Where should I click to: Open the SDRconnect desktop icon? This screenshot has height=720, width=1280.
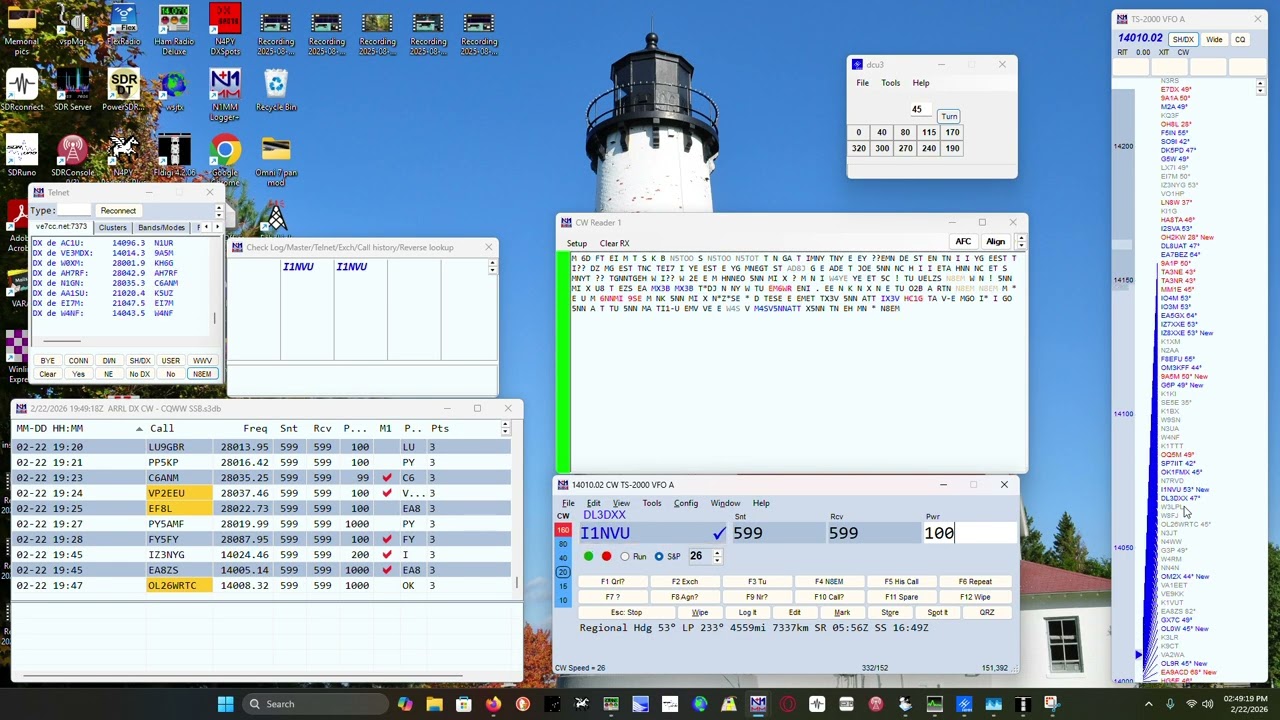point(21,90)
